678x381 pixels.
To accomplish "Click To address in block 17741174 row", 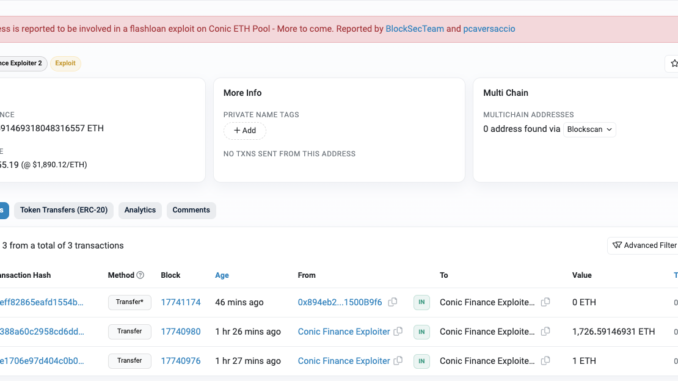I will (x=487, y=302).
